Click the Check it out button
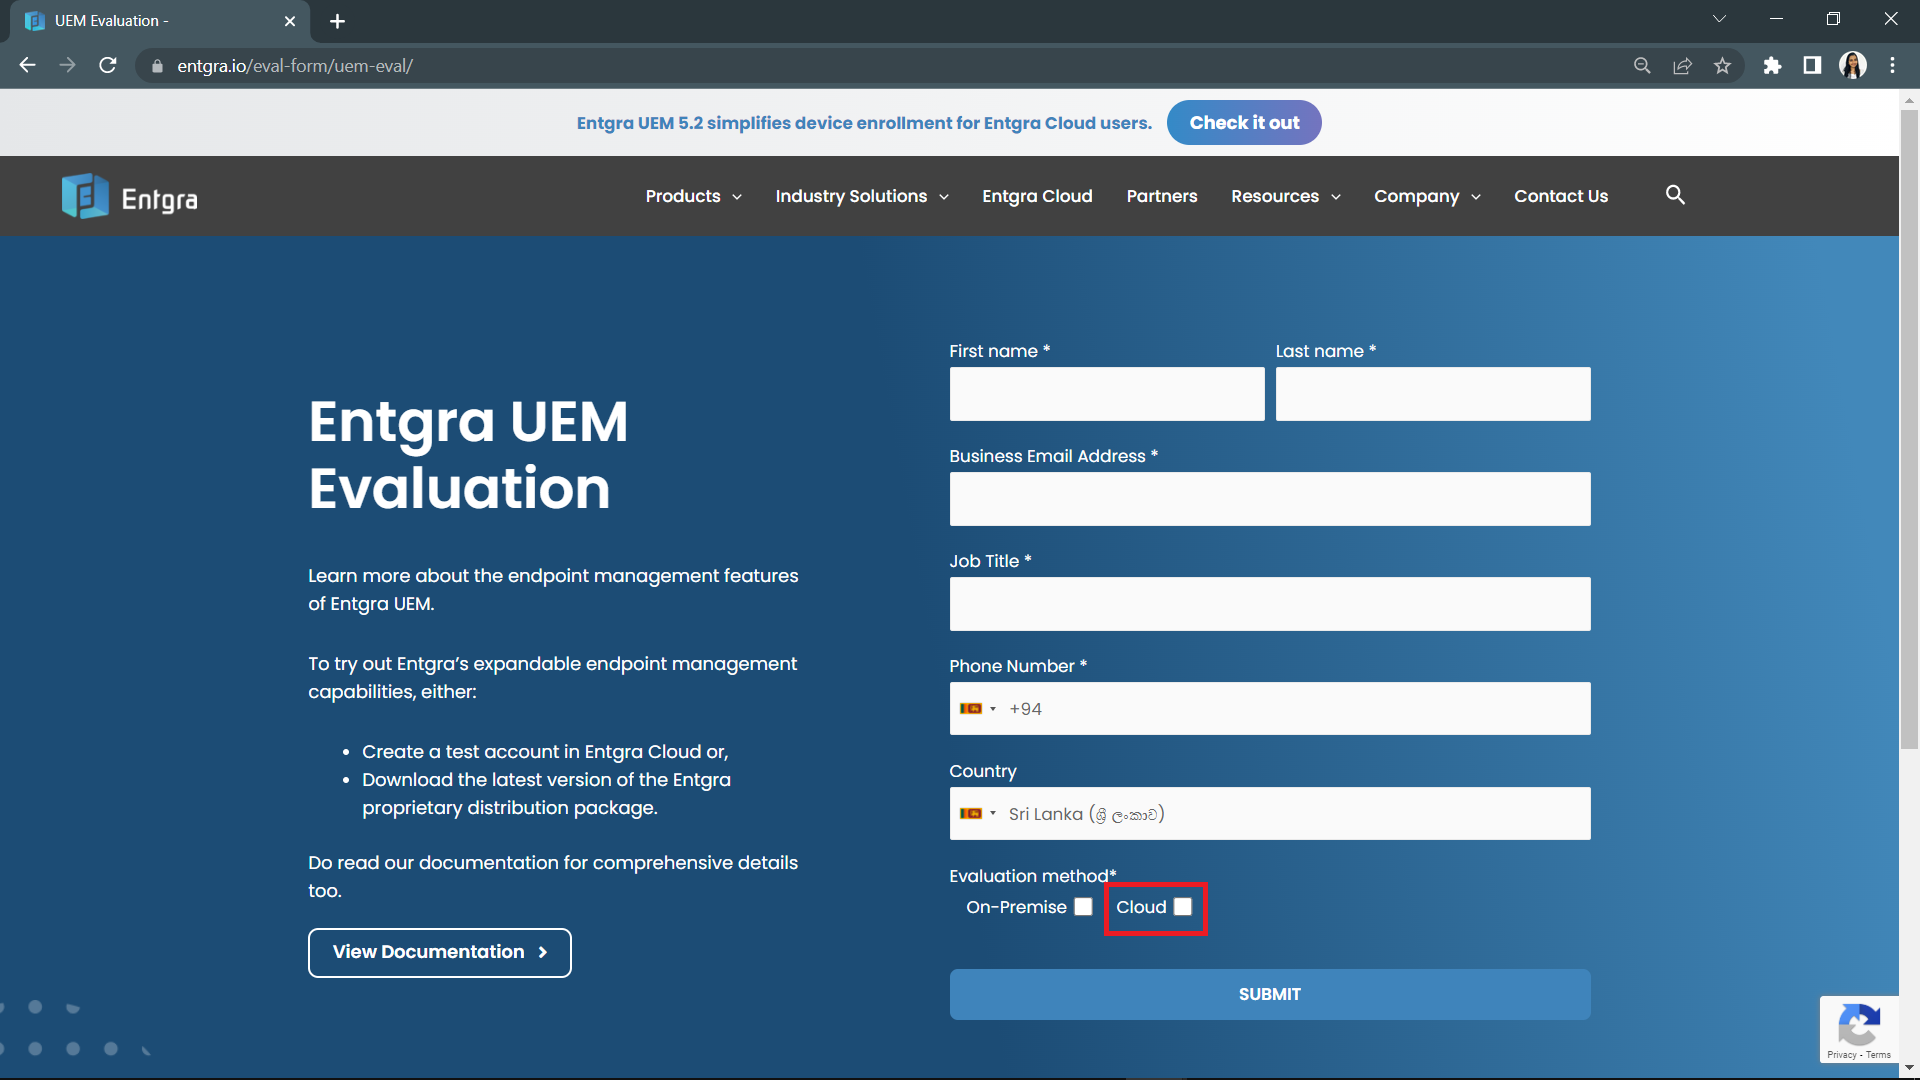 coord(1244,122)
